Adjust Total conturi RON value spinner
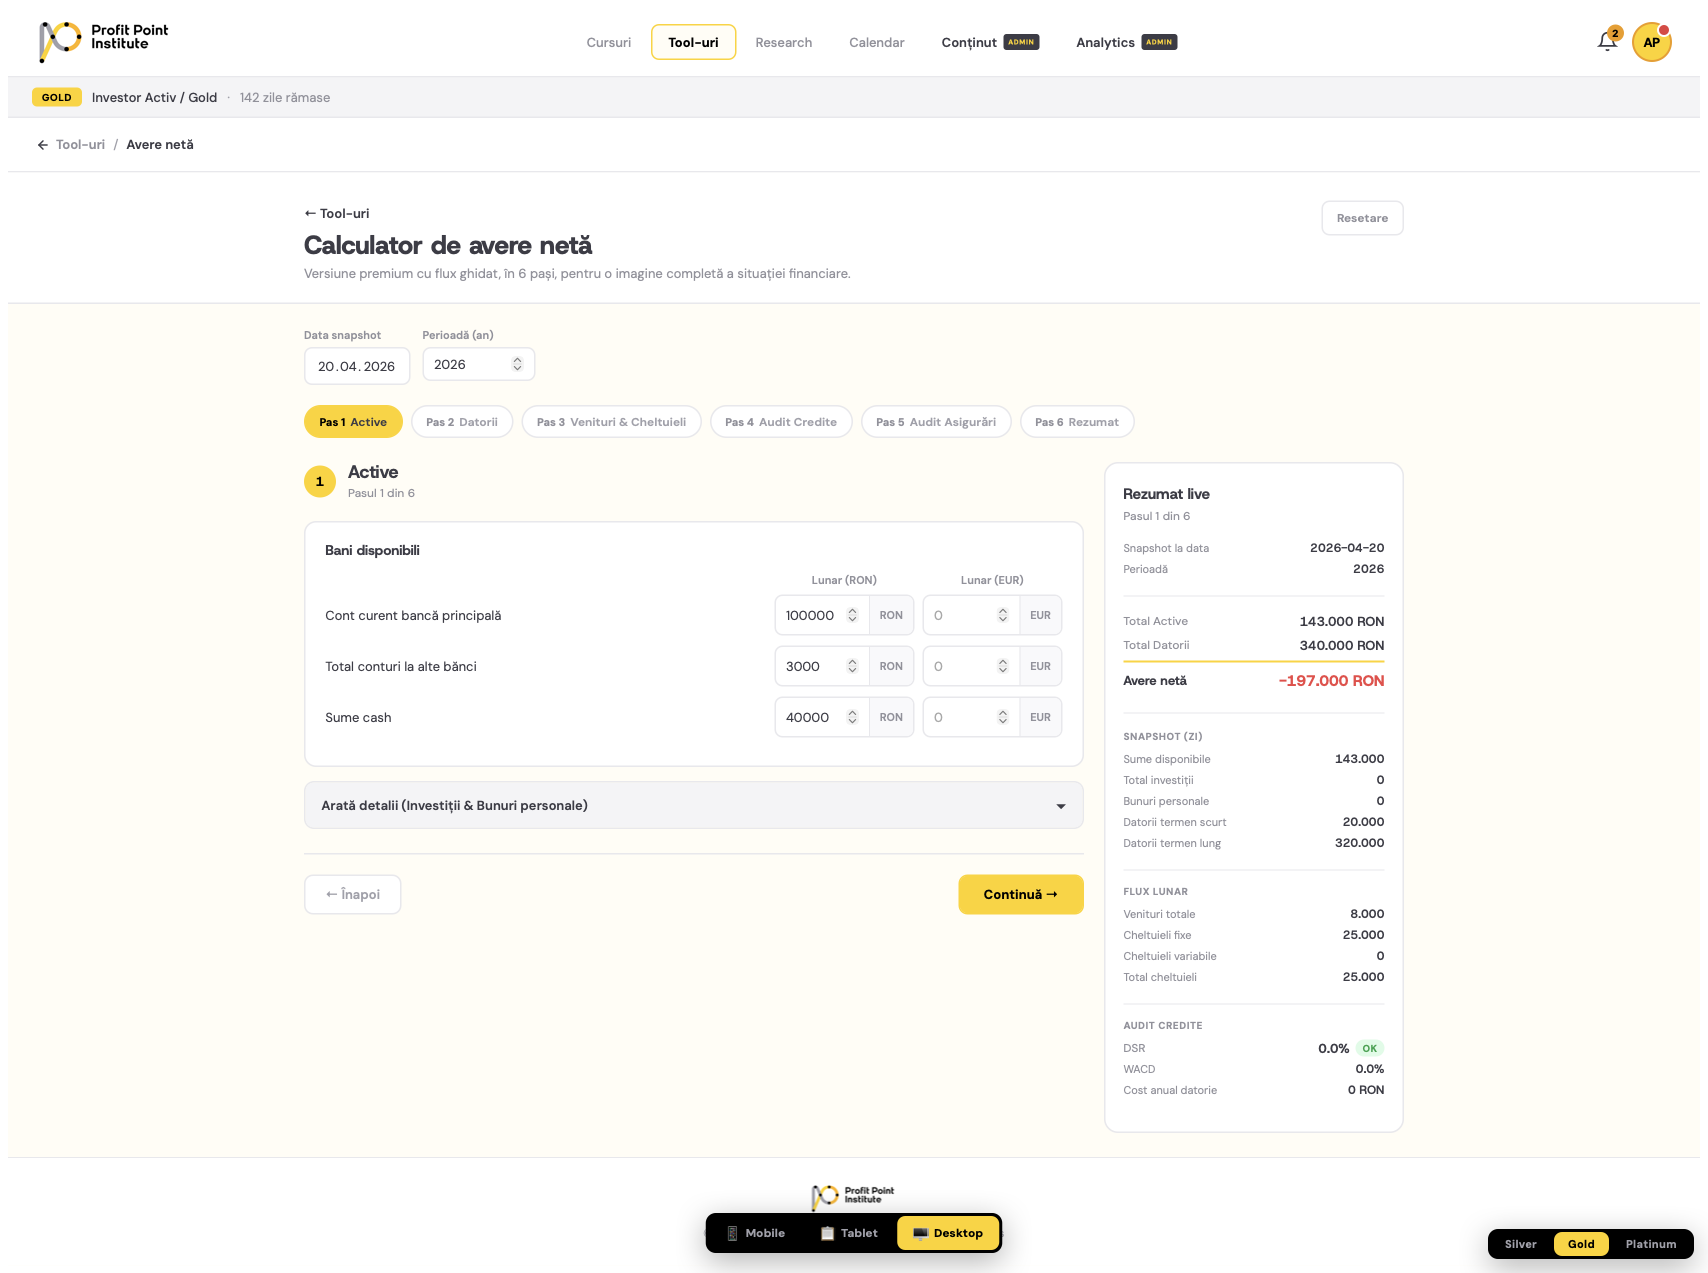 [852, 666]
